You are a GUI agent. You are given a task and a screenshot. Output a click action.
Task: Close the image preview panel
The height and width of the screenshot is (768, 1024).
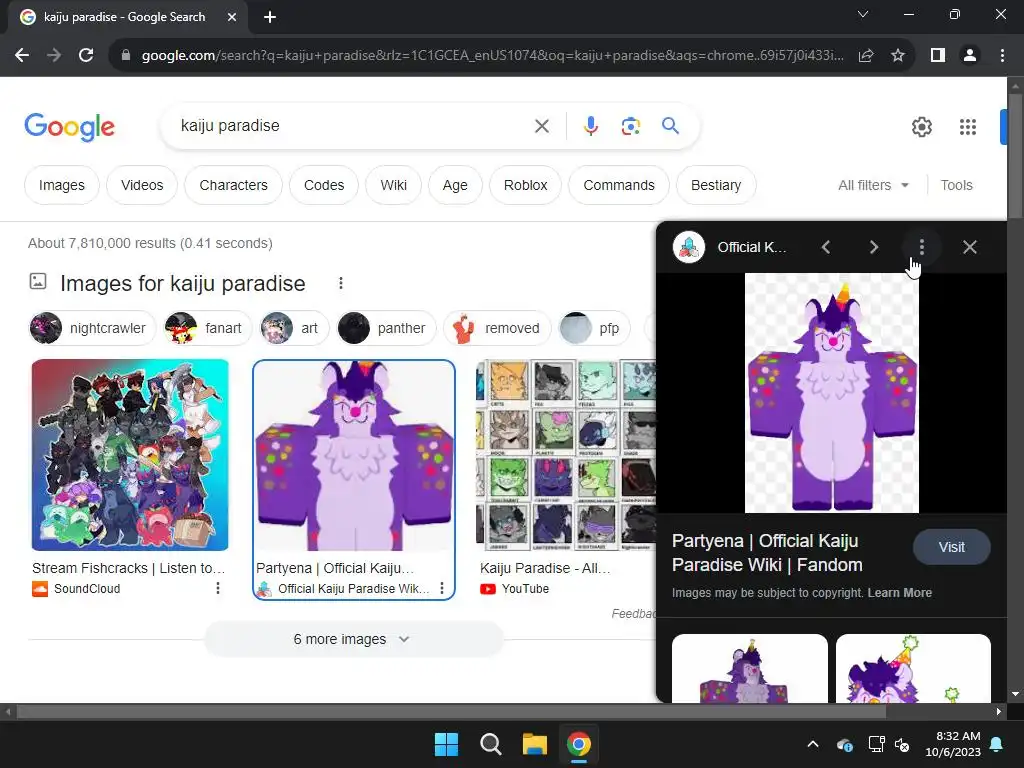[x=970, y=247]
